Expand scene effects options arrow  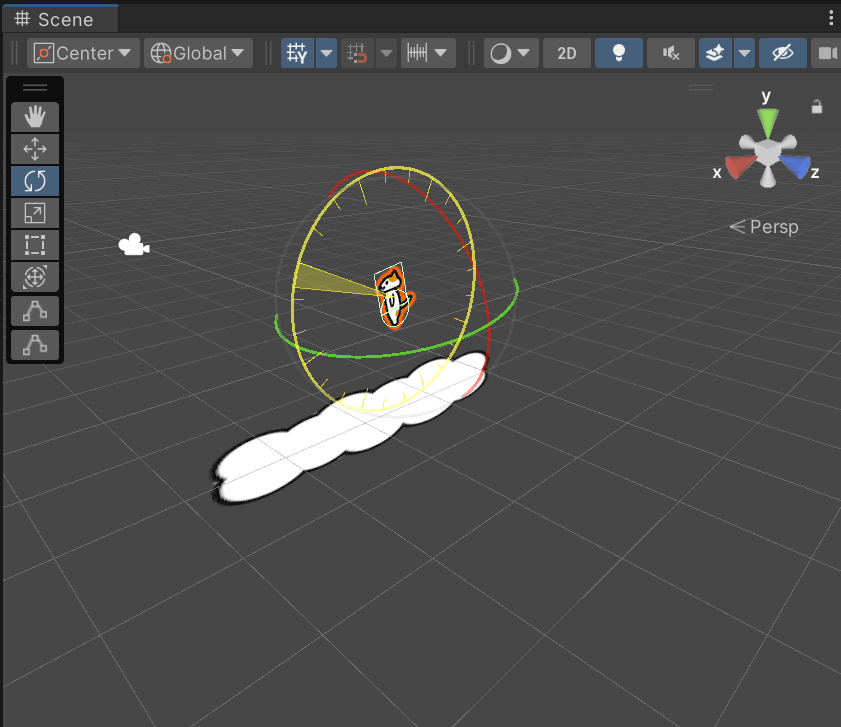(x=744, y=53)
